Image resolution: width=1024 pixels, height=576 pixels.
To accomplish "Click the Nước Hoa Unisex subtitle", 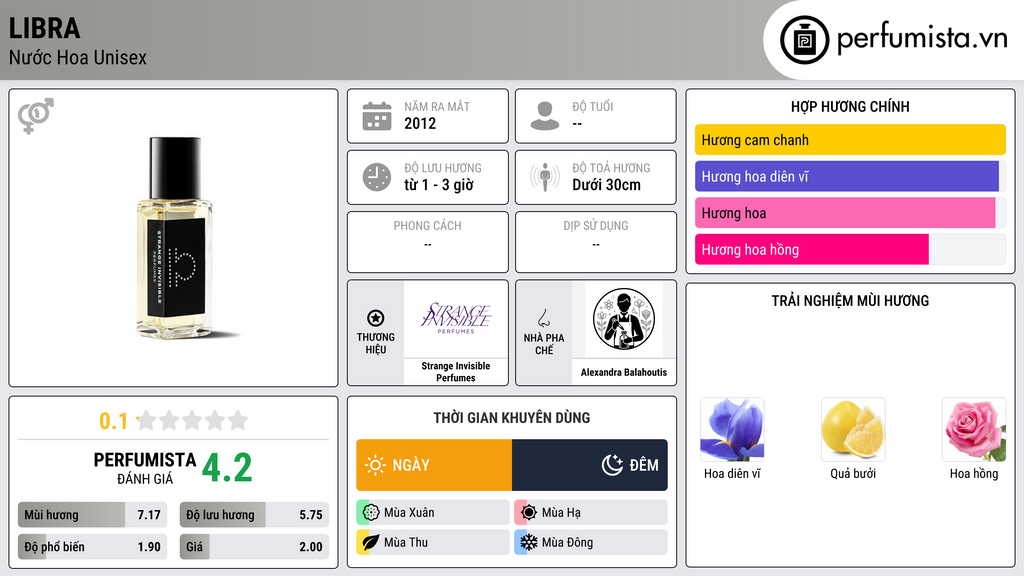I will [78, 57].
